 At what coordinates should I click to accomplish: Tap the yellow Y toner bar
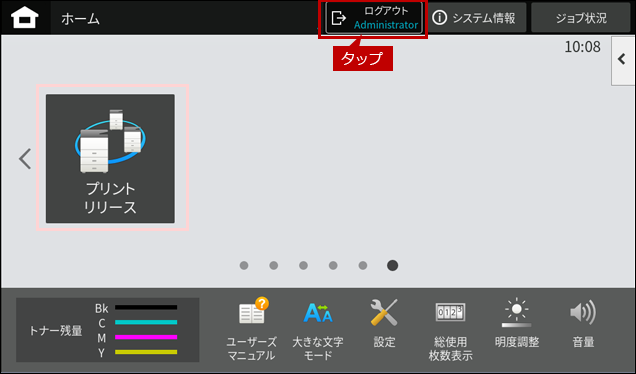[146, 352]
